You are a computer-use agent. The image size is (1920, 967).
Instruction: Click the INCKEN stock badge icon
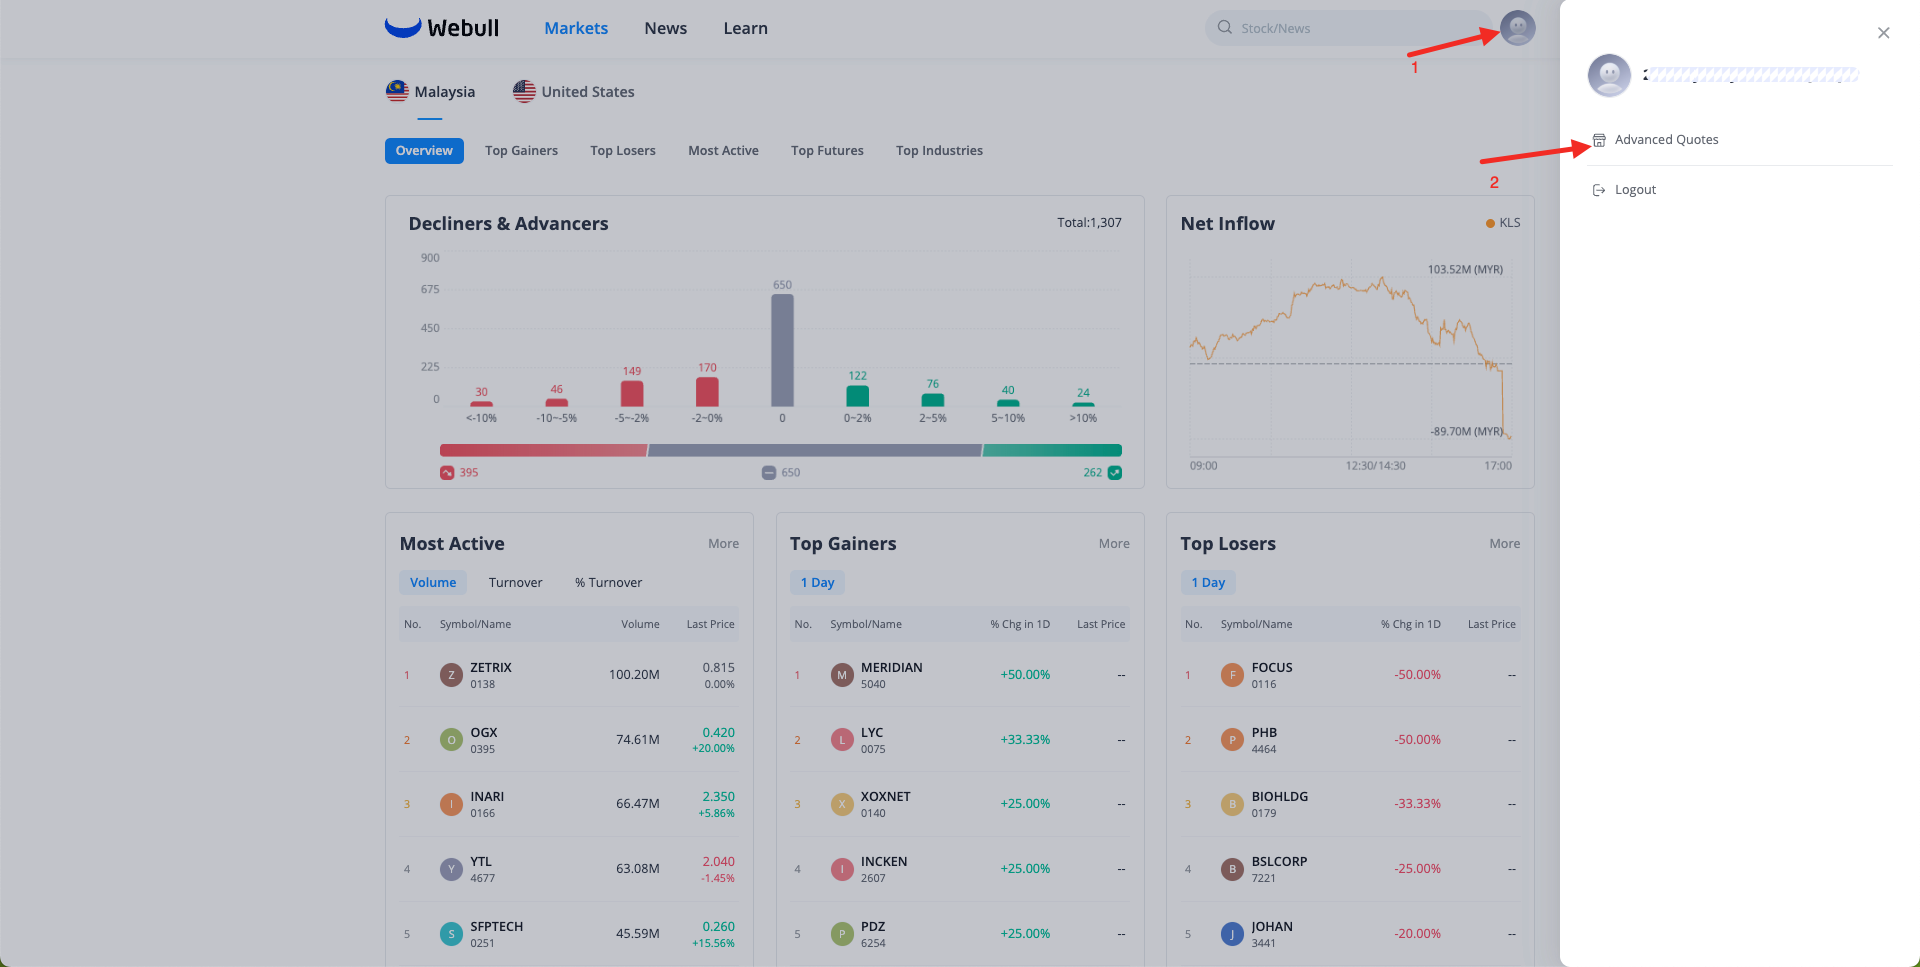[x=842, y=869]
